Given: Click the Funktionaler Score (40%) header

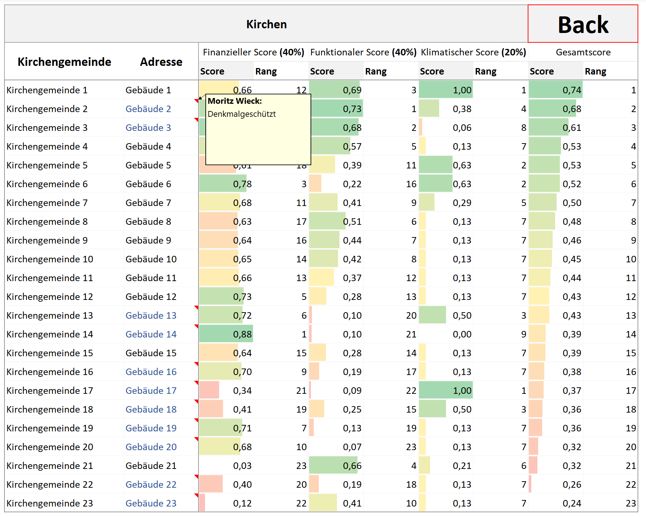Looking at the screenshot, I should [x=363, y=52].
